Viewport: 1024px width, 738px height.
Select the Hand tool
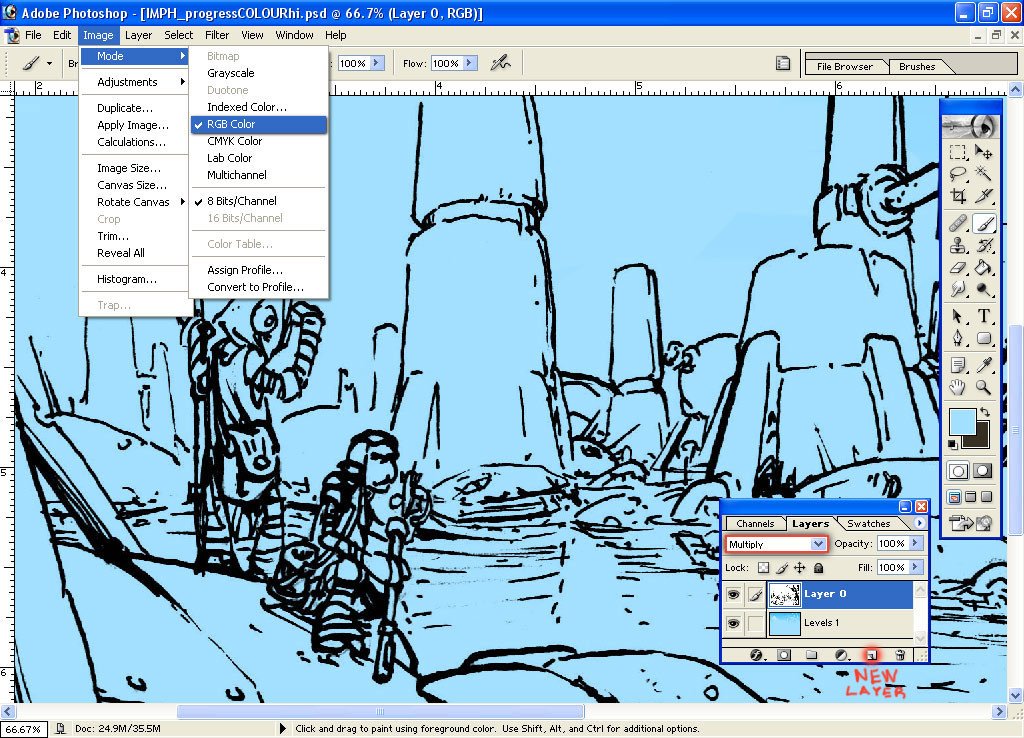[958, 387]
